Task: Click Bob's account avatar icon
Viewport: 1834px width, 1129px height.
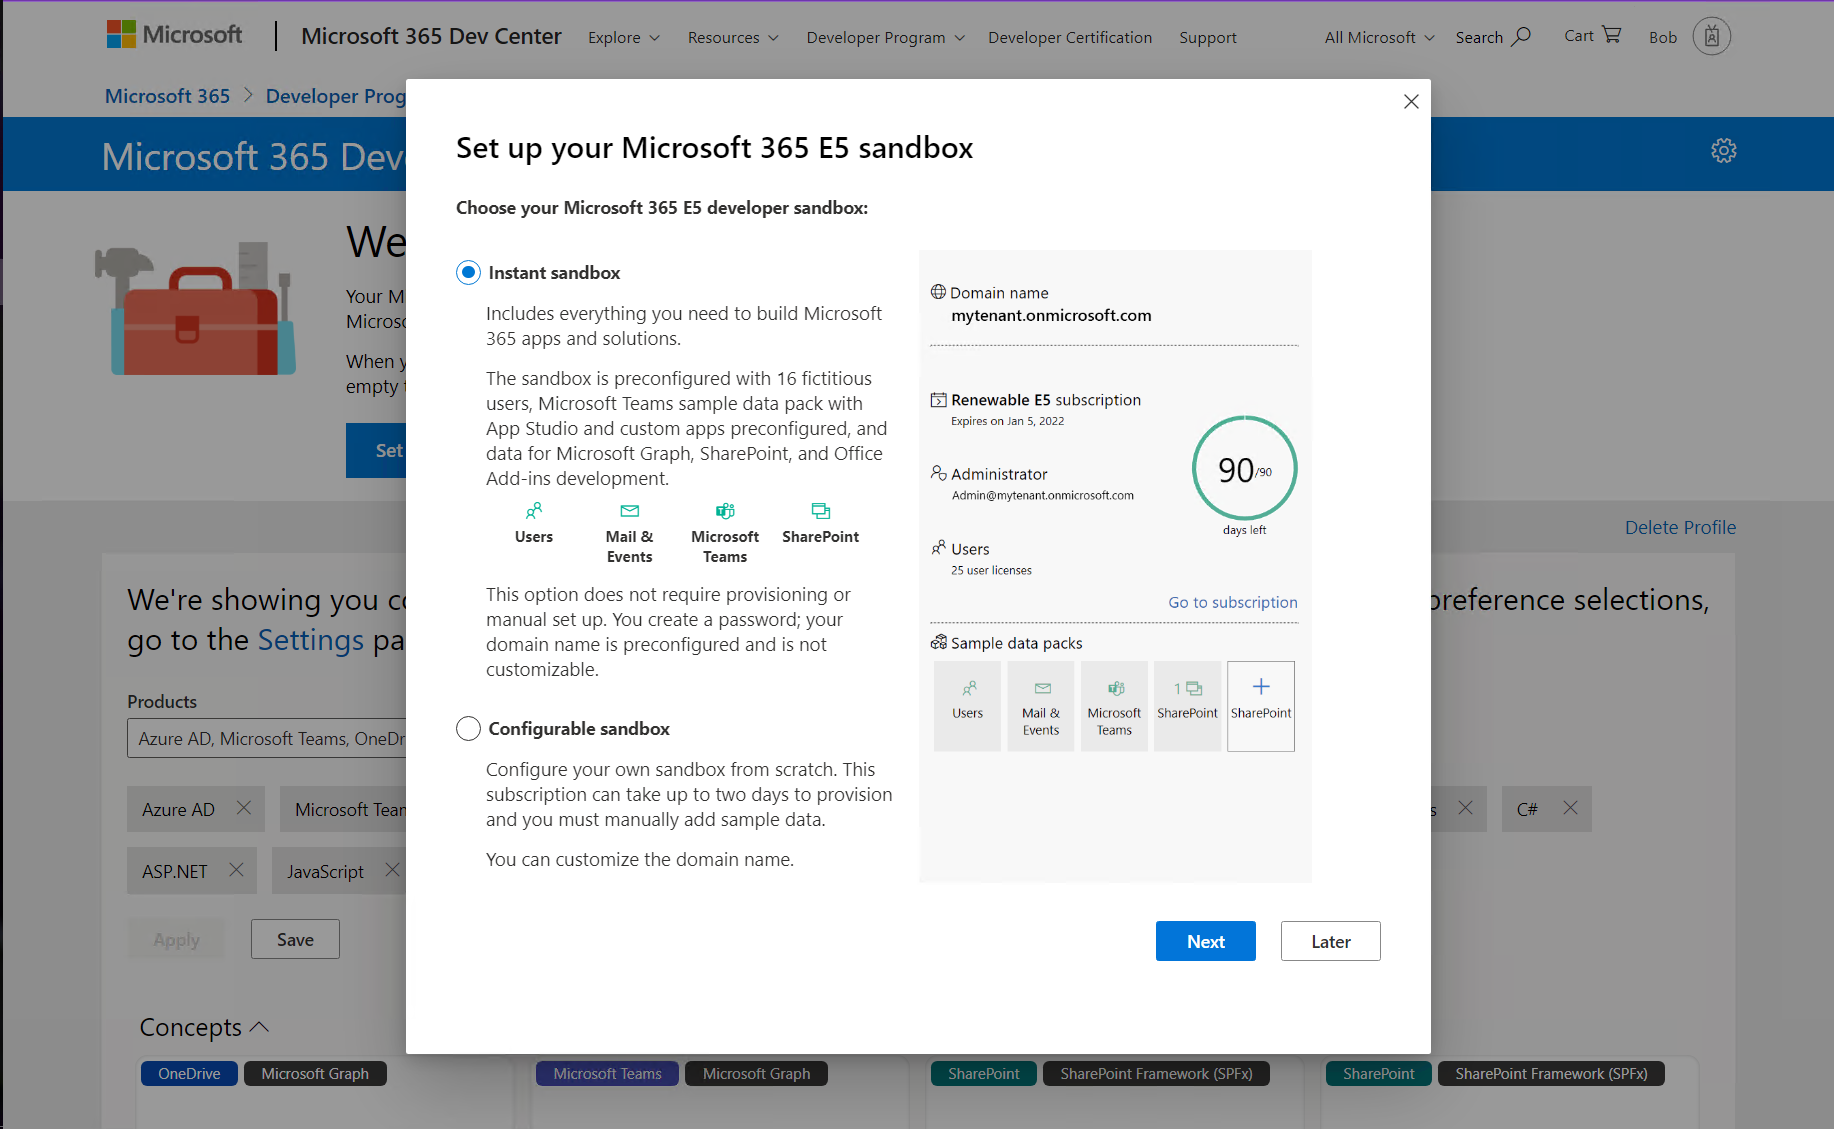Action: [1711, 37]
